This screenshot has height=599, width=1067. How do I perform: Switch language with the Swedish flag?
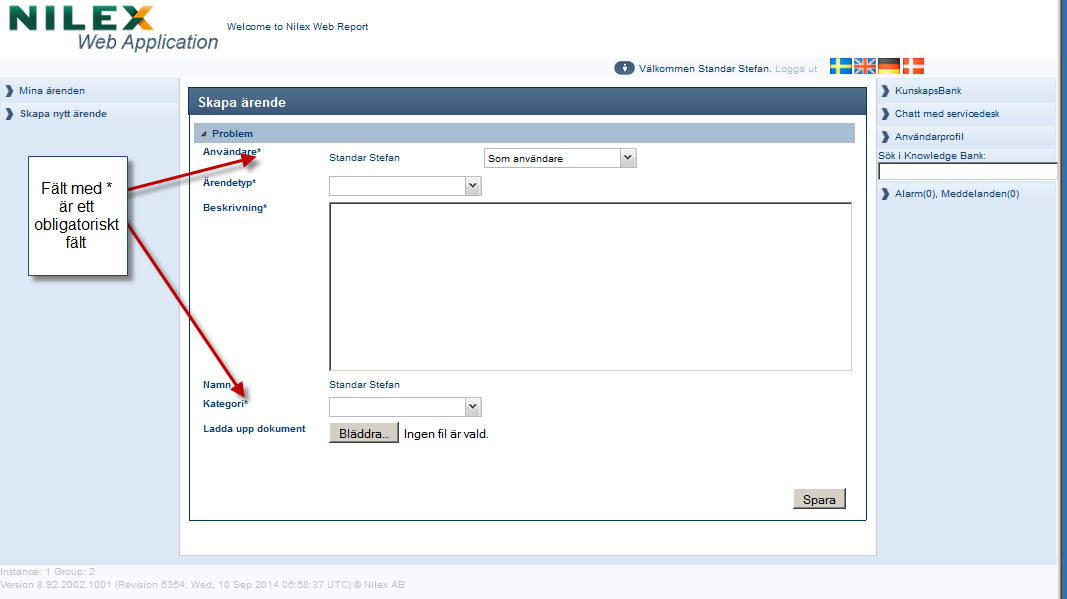tap(840, 66)
